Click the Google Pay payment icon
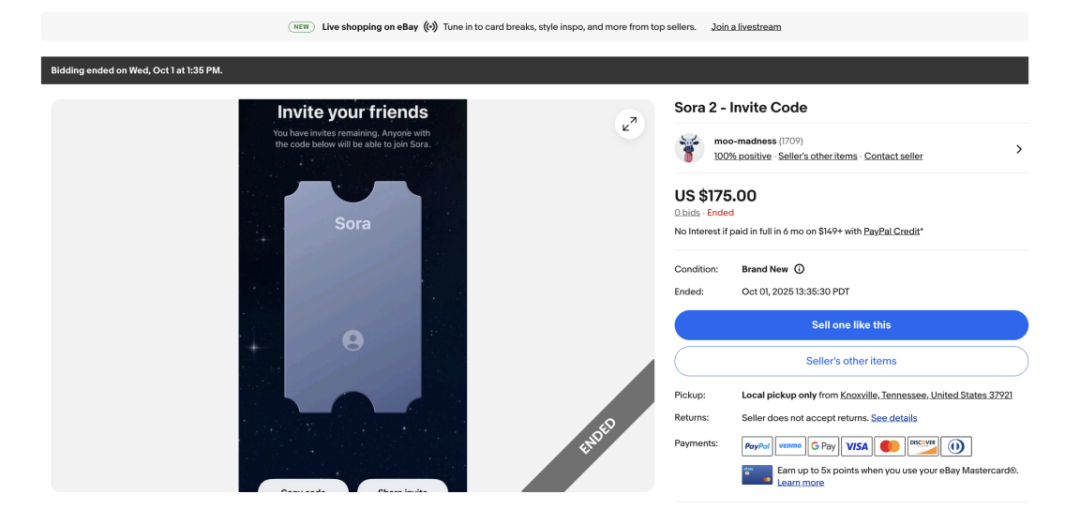This screenshot has height=509, width=1080. click(x=823, y=446)
